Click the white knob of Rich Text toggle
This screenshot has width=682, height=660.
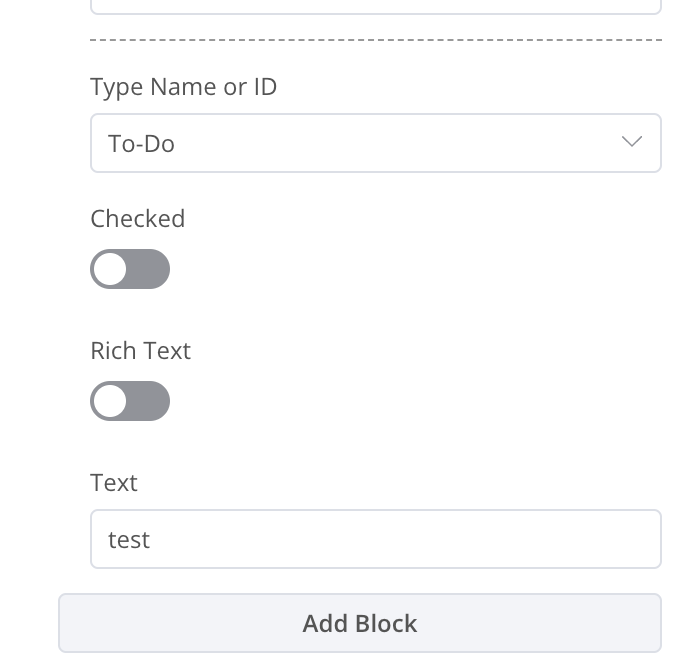pyautogui.click(x=111, y=401)
